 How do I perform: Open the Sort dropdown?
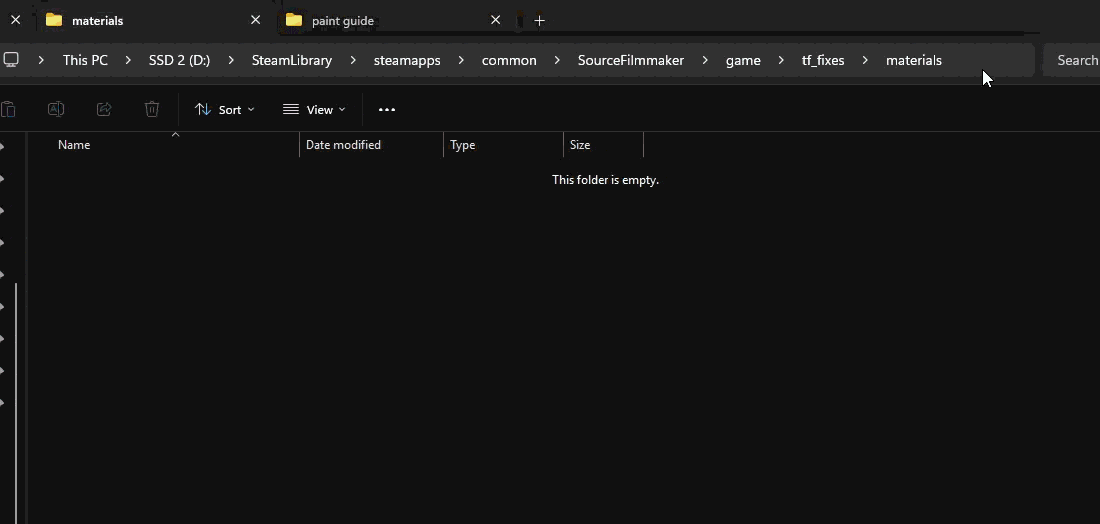pos(225,109)
